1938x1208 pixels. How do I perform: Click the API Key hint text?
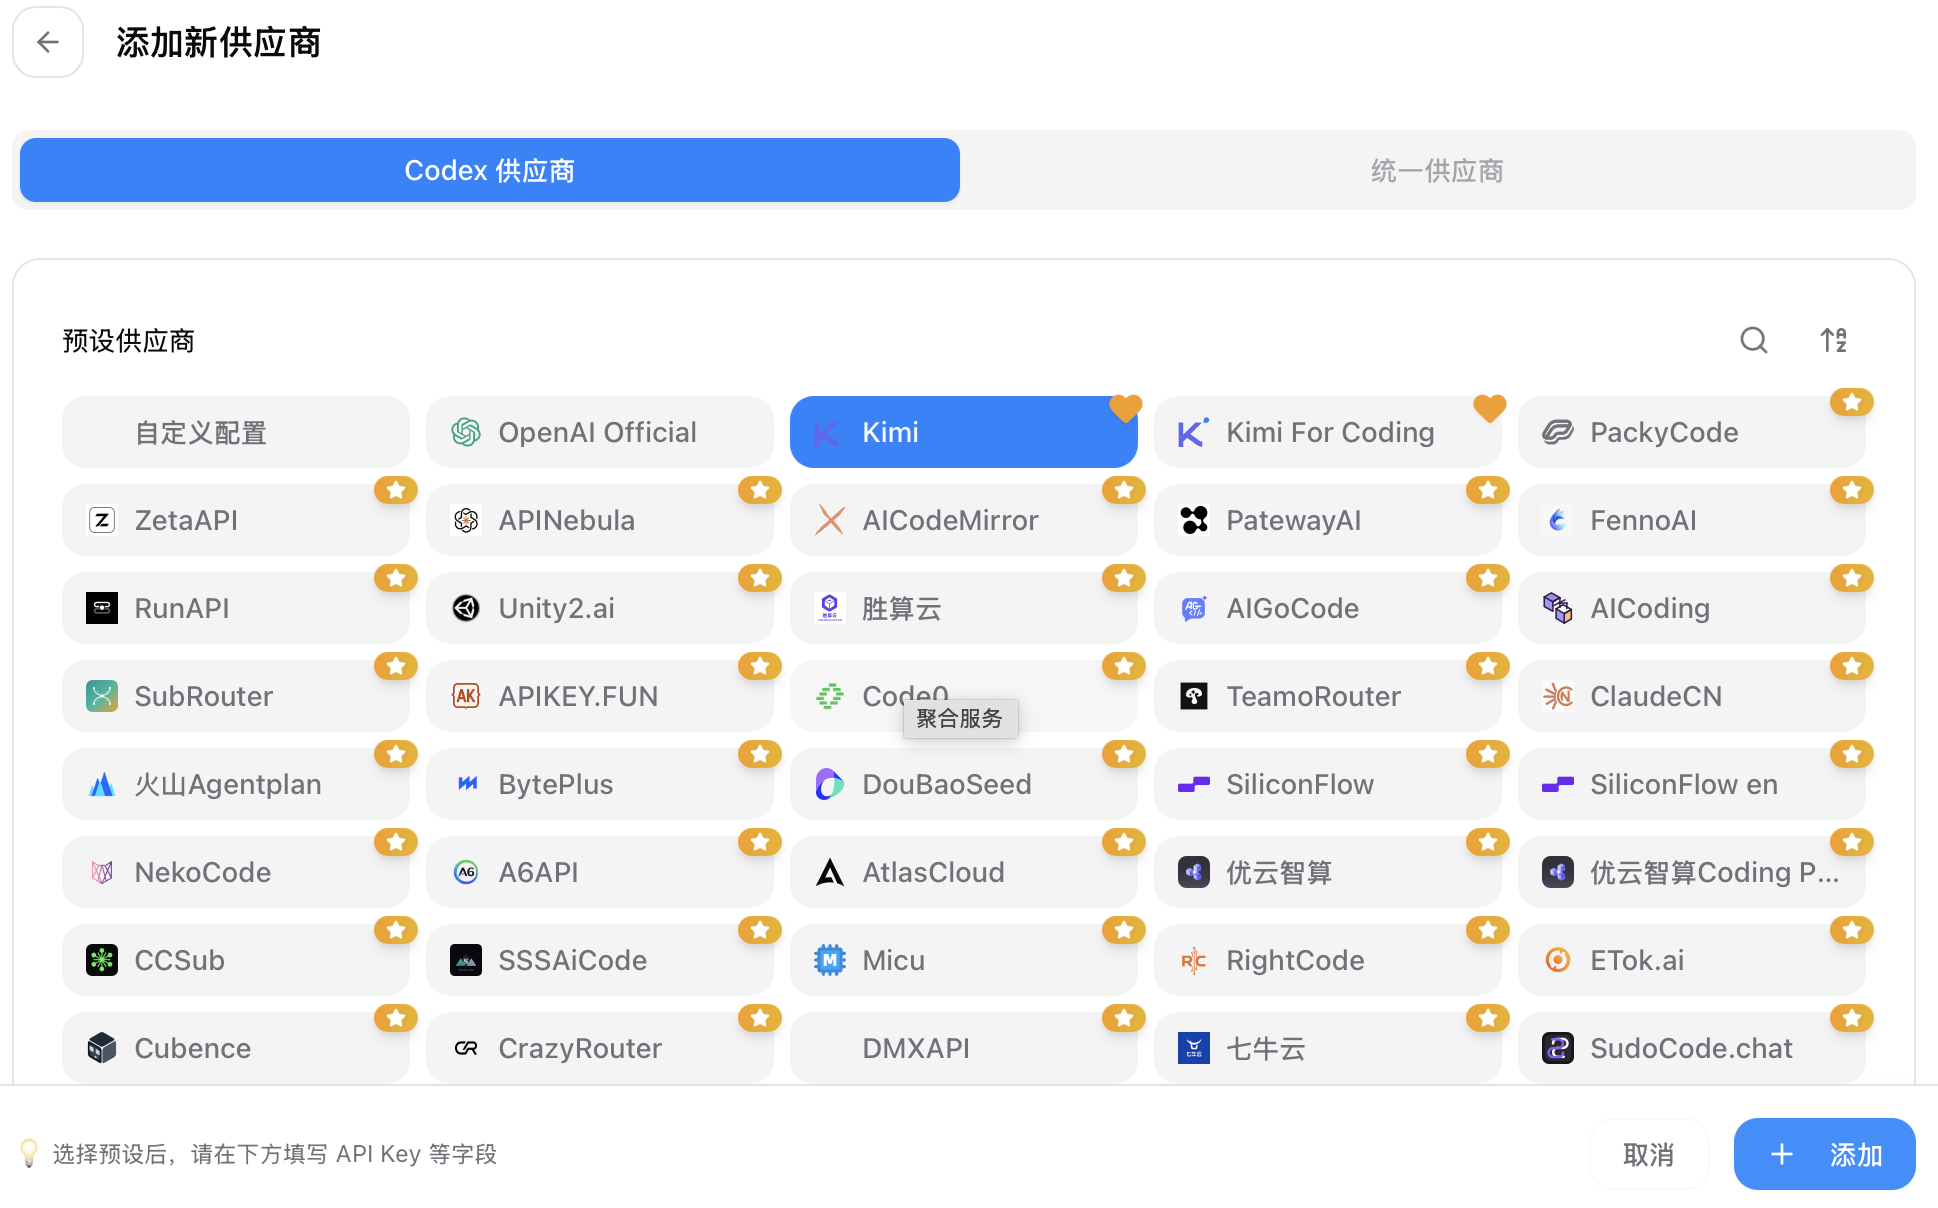coord(275,1154)
